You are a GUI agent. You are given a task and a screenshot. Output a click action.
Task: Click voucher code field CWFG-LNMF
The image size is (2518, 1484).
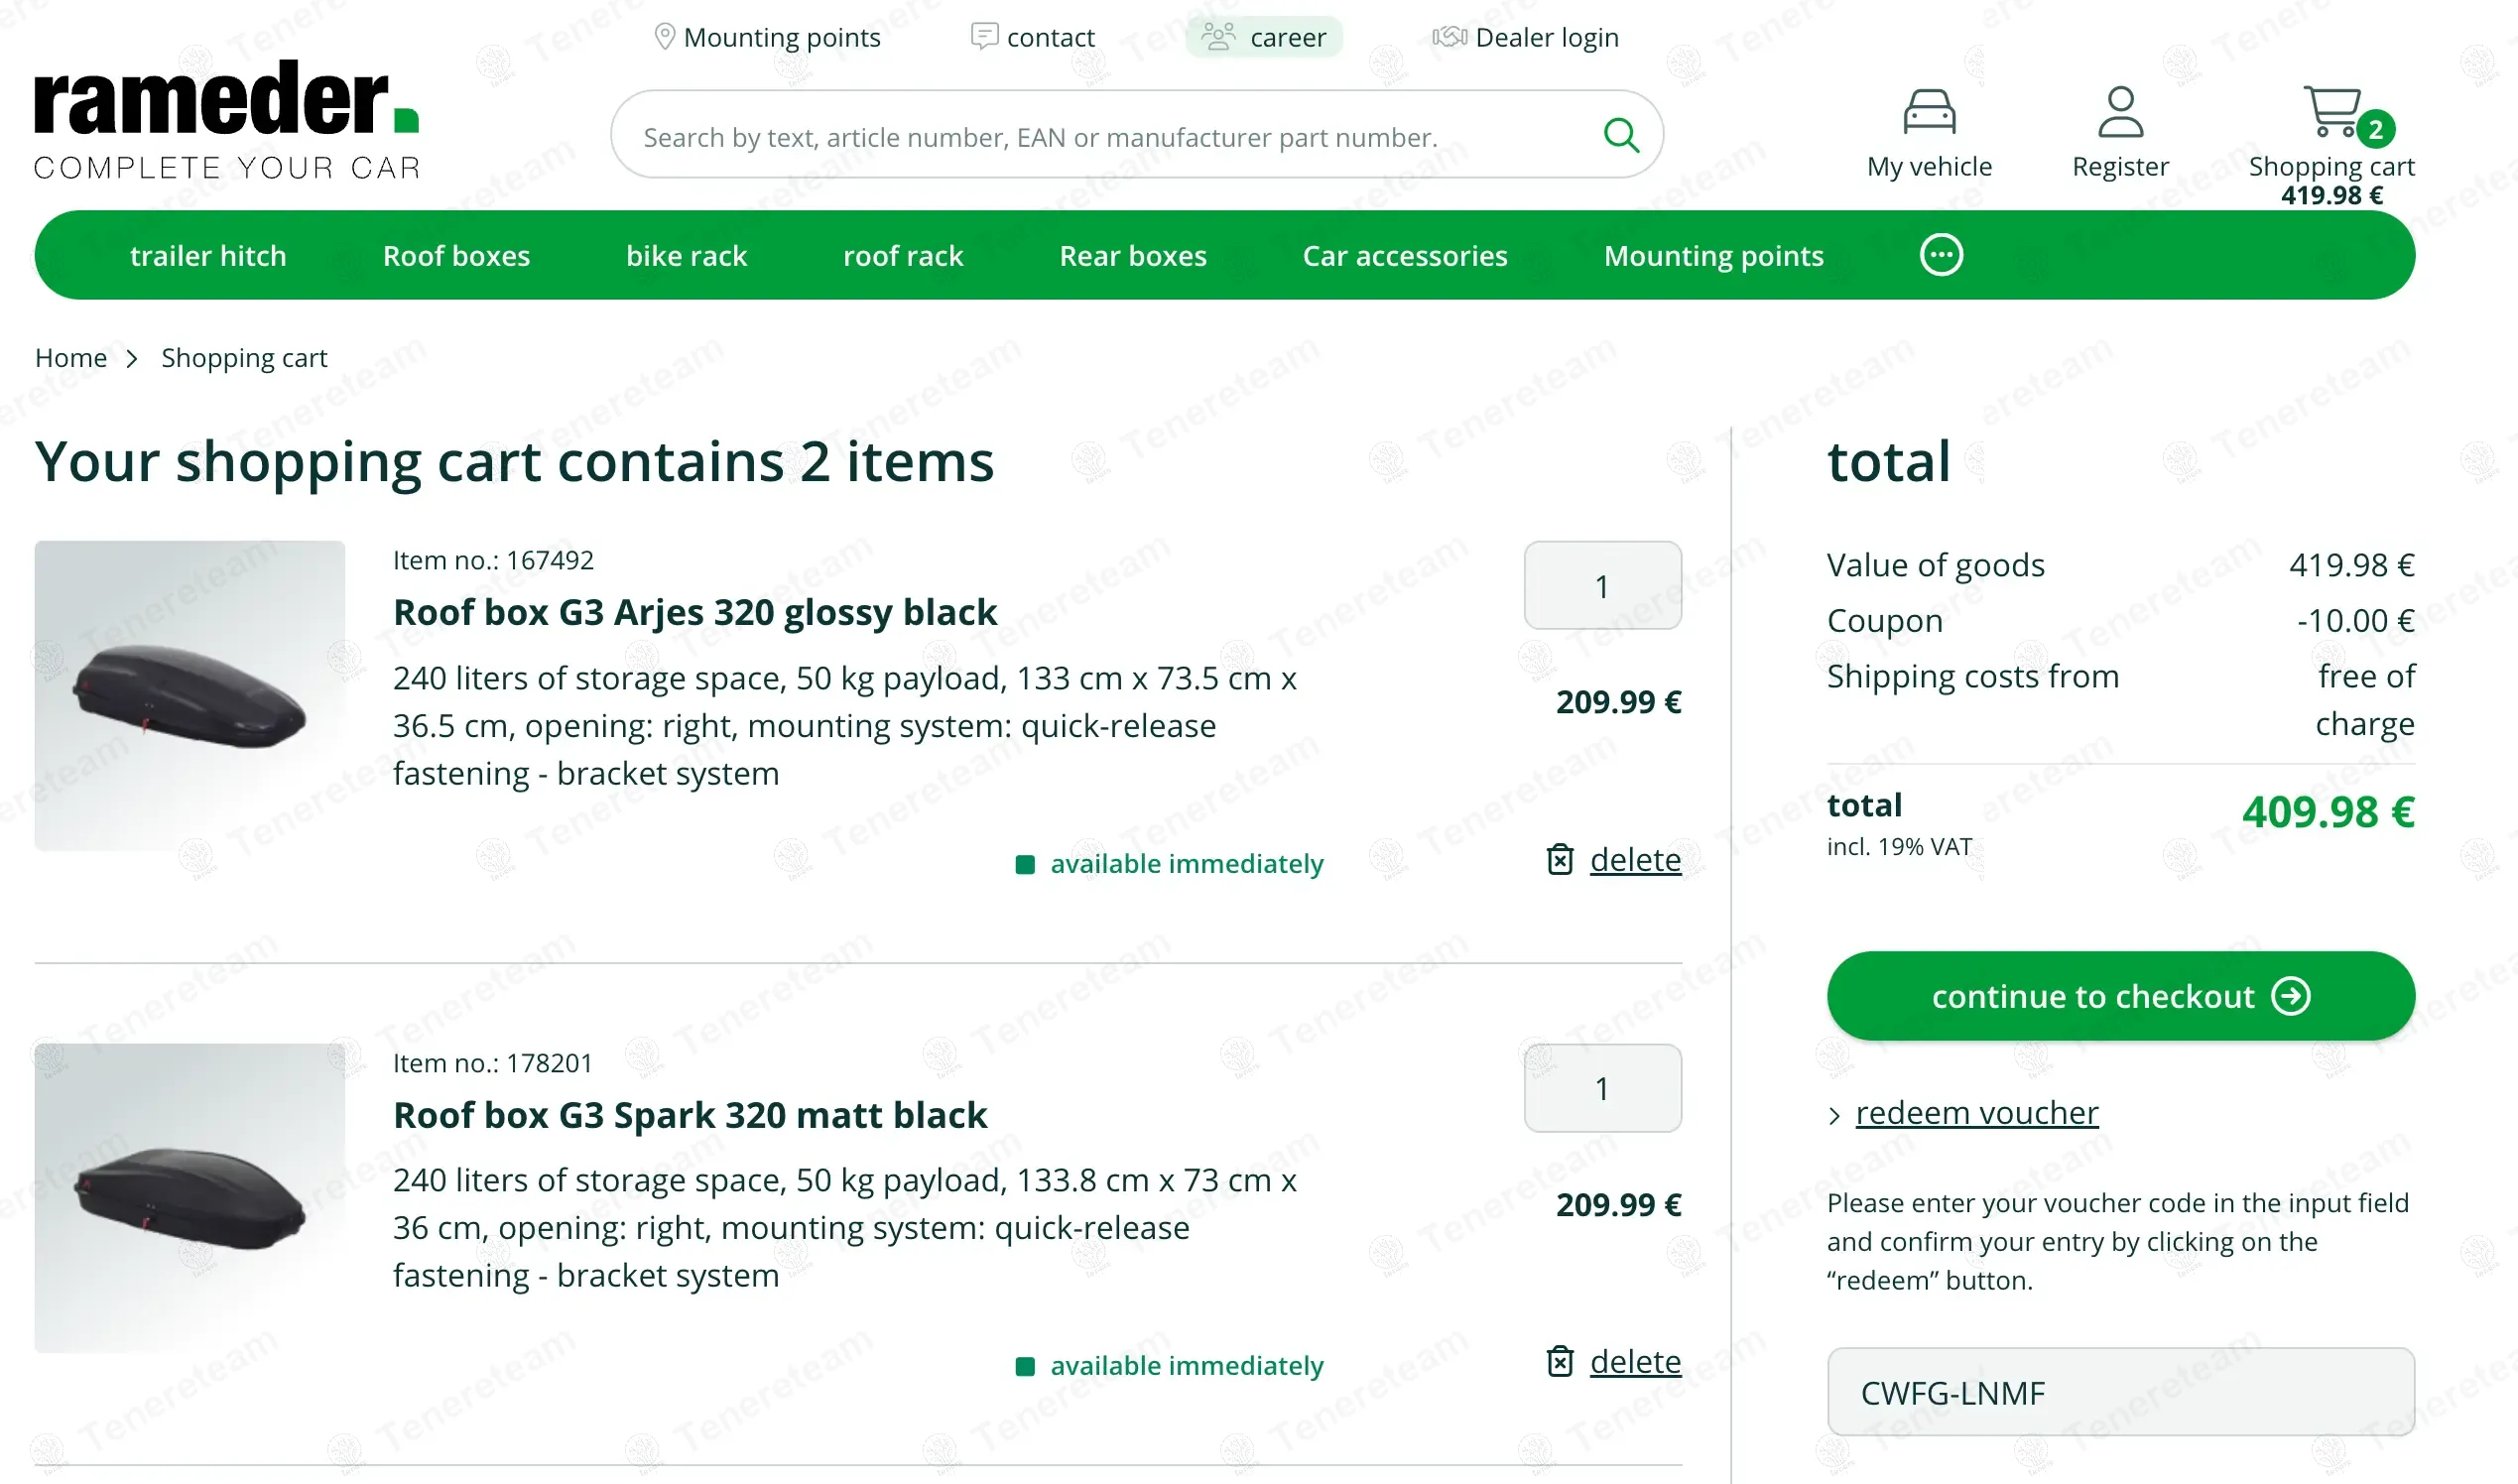[2119, 1392]
